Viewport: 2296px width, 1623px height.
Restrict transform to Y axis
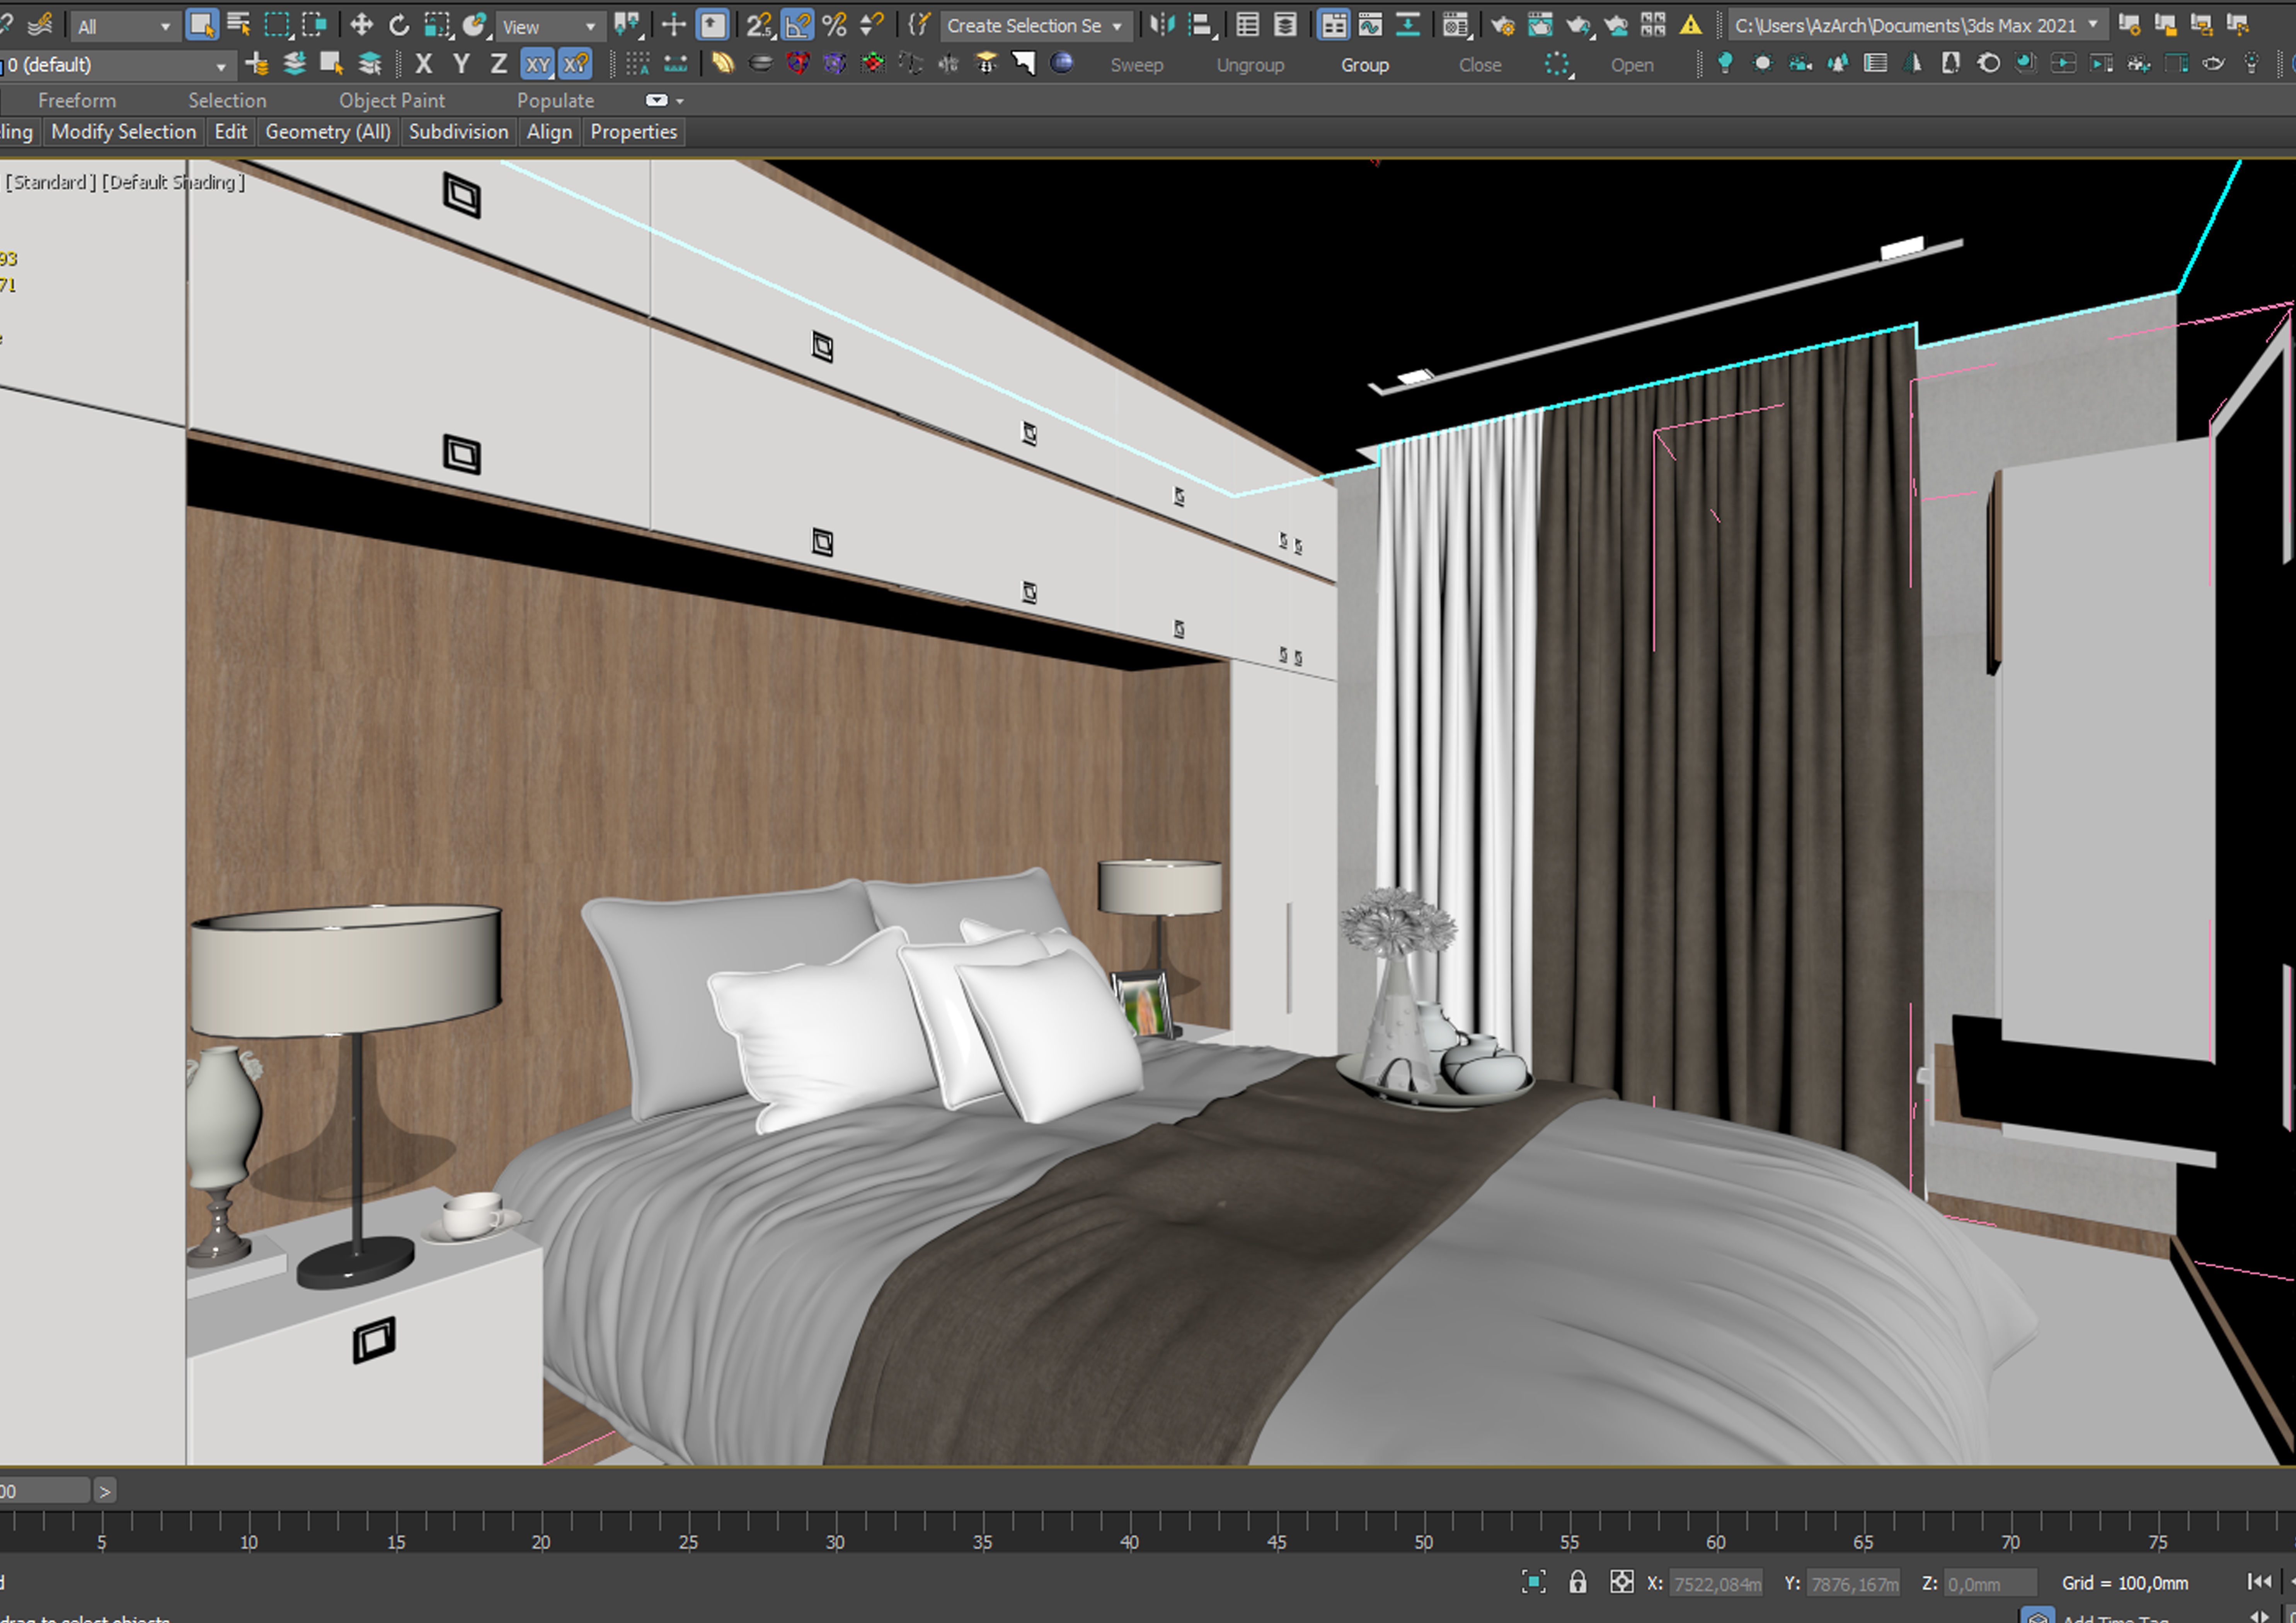[x=461, y=64]
